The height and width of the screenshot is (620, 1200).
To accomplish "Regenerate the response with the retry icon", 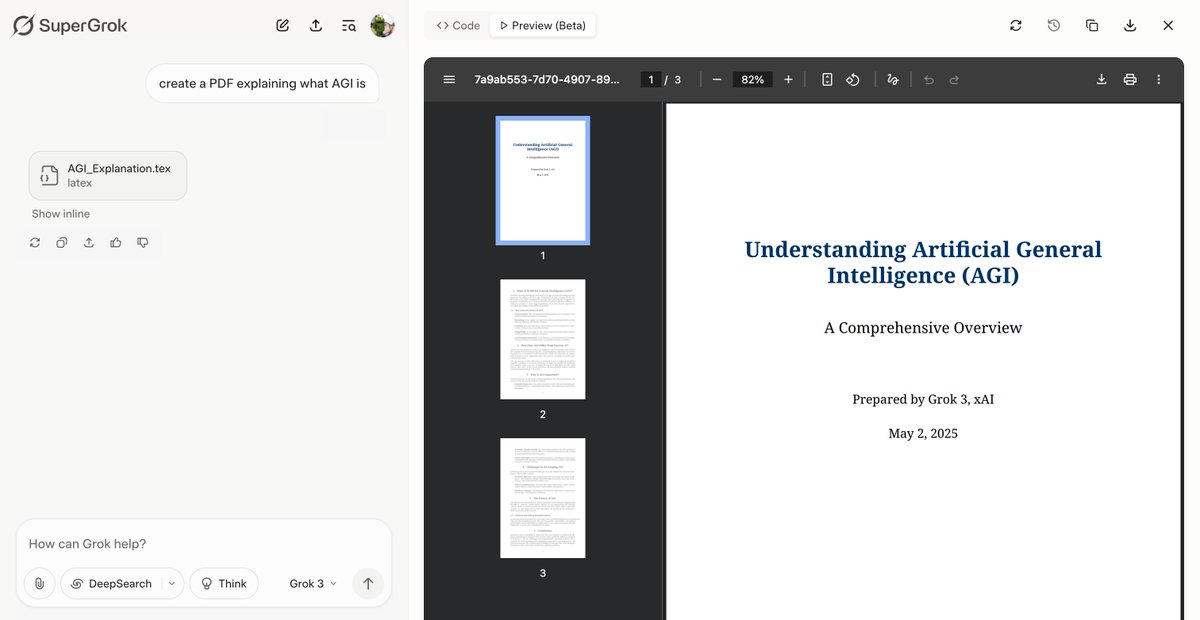I will 35,242.
